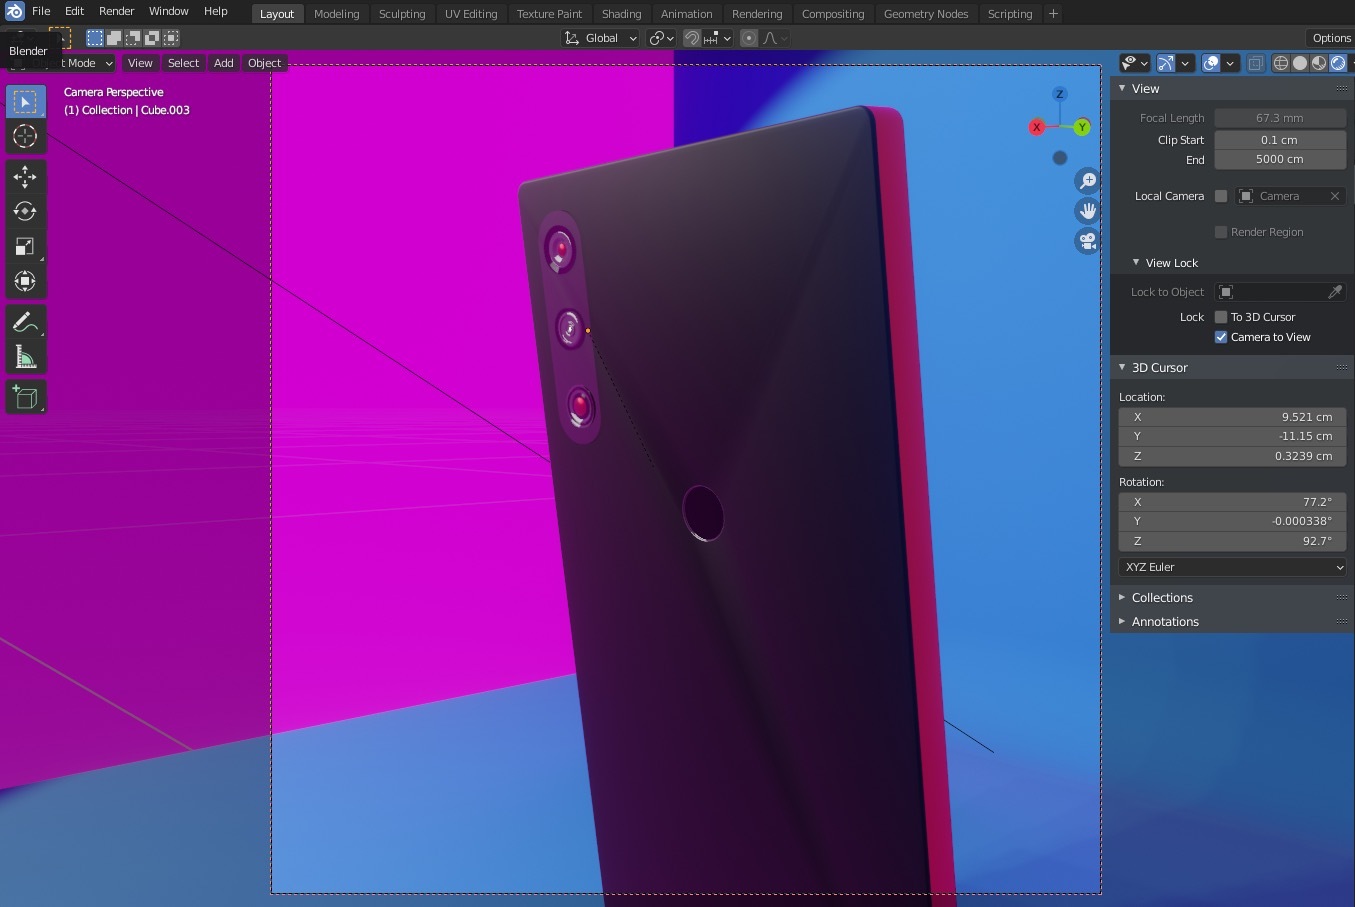The image size is (1355, 907).
Task: Click the eyedropper in Lock to Object
Action: pyautogui.click(x=1335, y=292)
